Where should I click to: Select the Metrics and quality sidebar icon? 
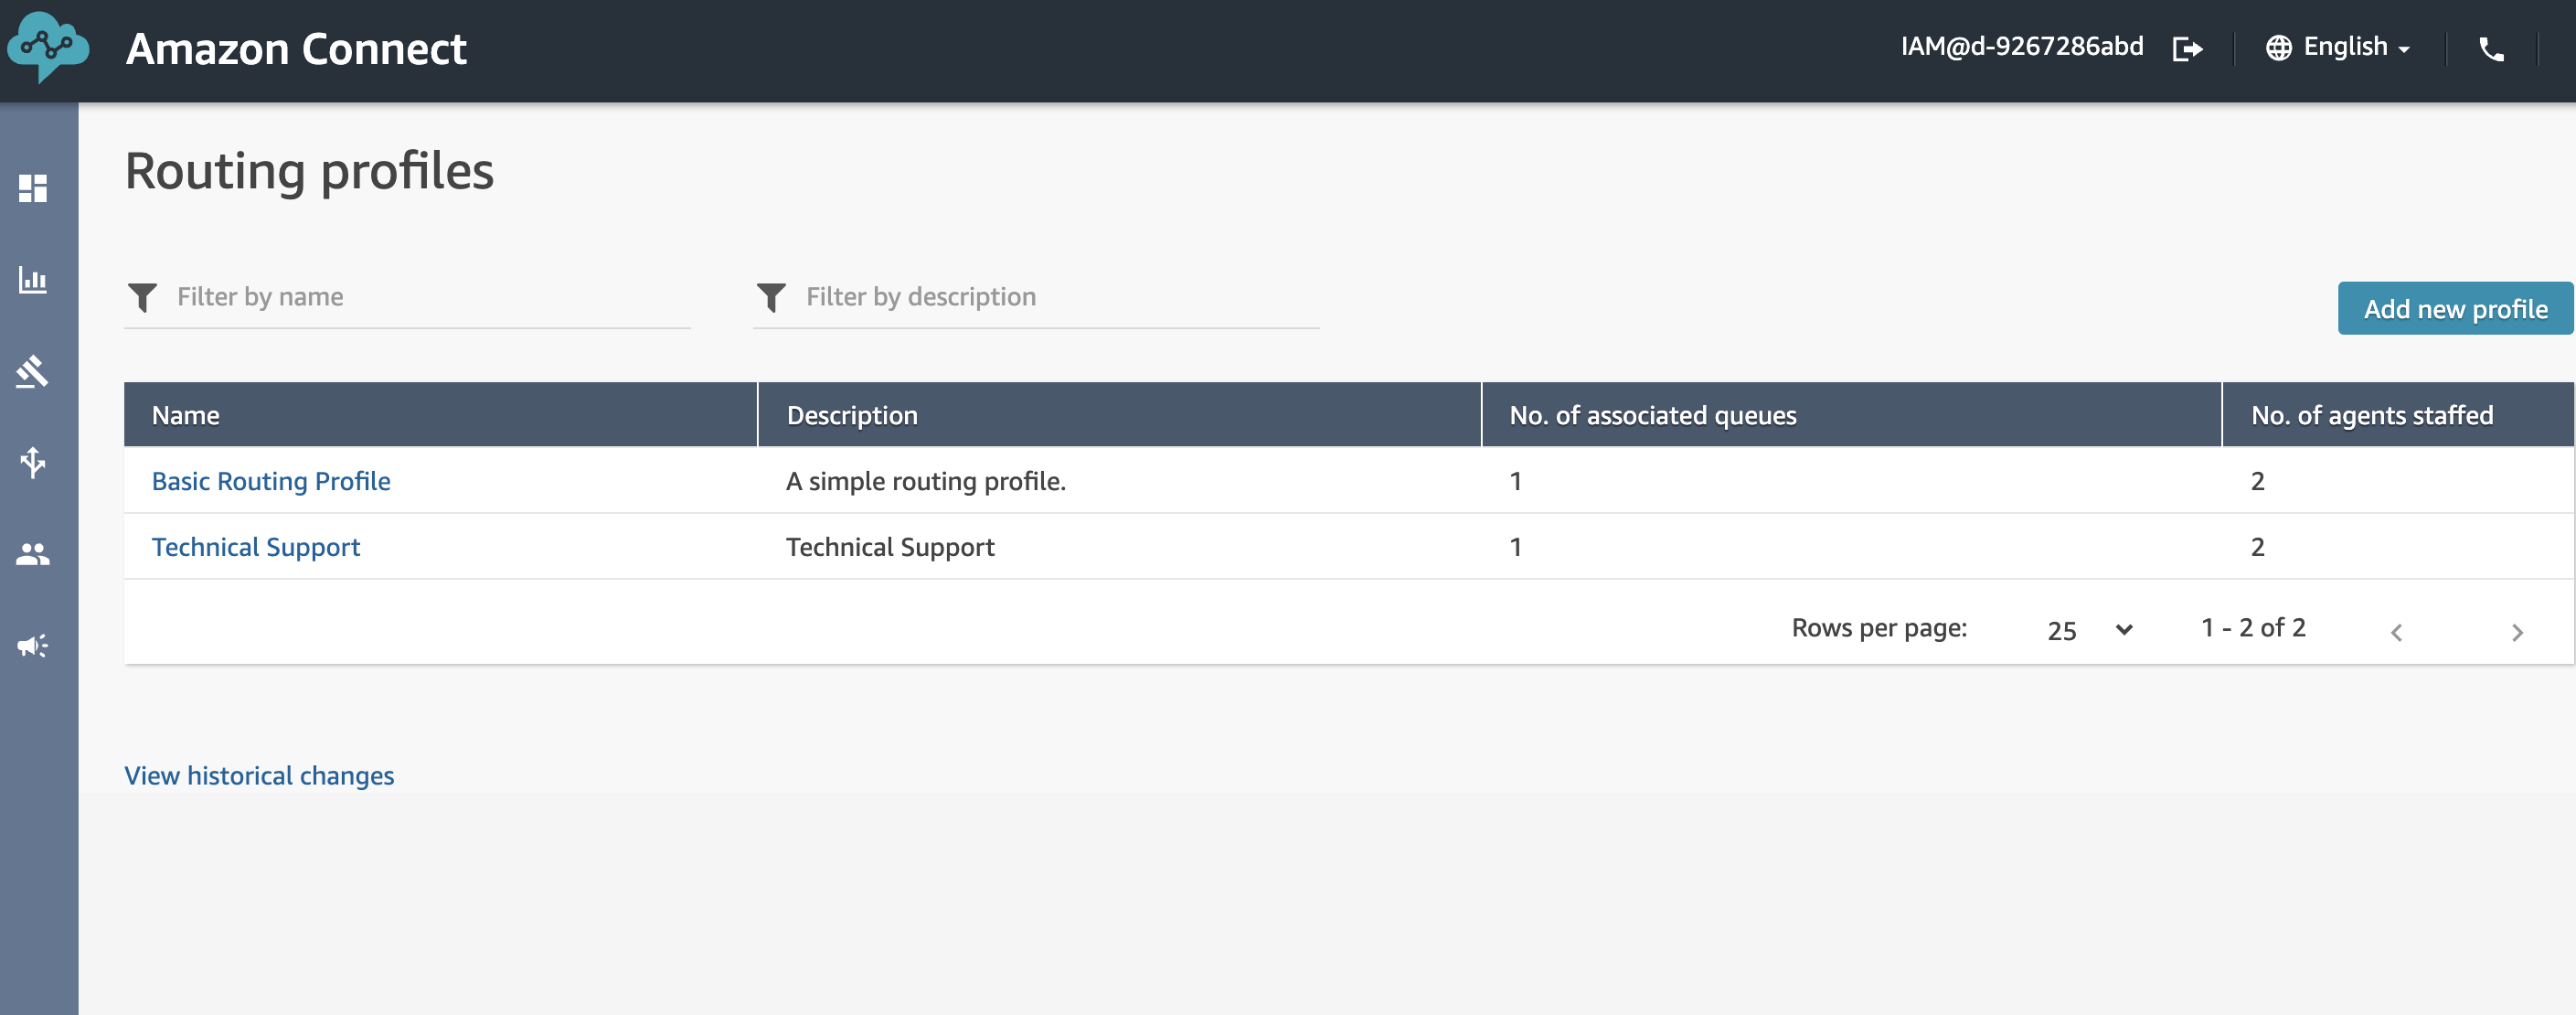tap(33, 281)
